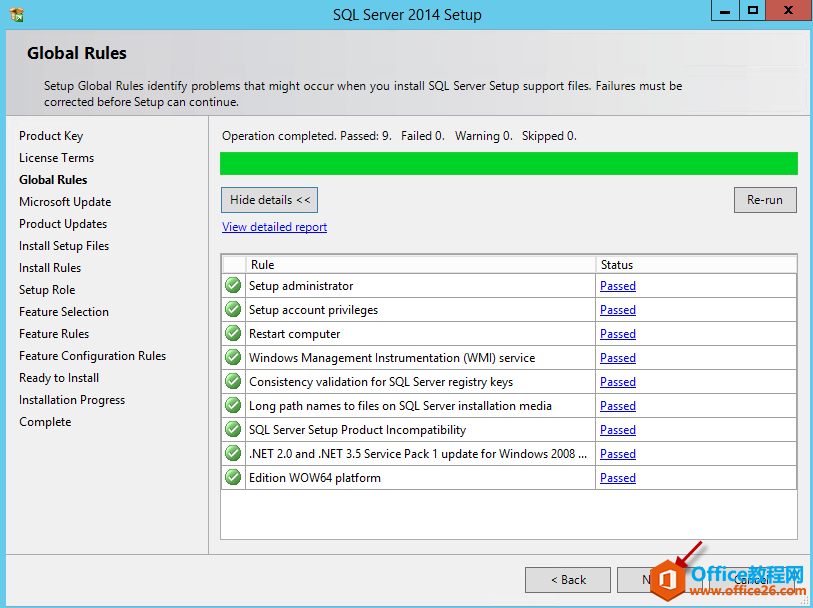This screenshot has height=608, width=813.
Task: Select Product Key step in left navigation
Action: pyautogui.click(x=51, y=136)
